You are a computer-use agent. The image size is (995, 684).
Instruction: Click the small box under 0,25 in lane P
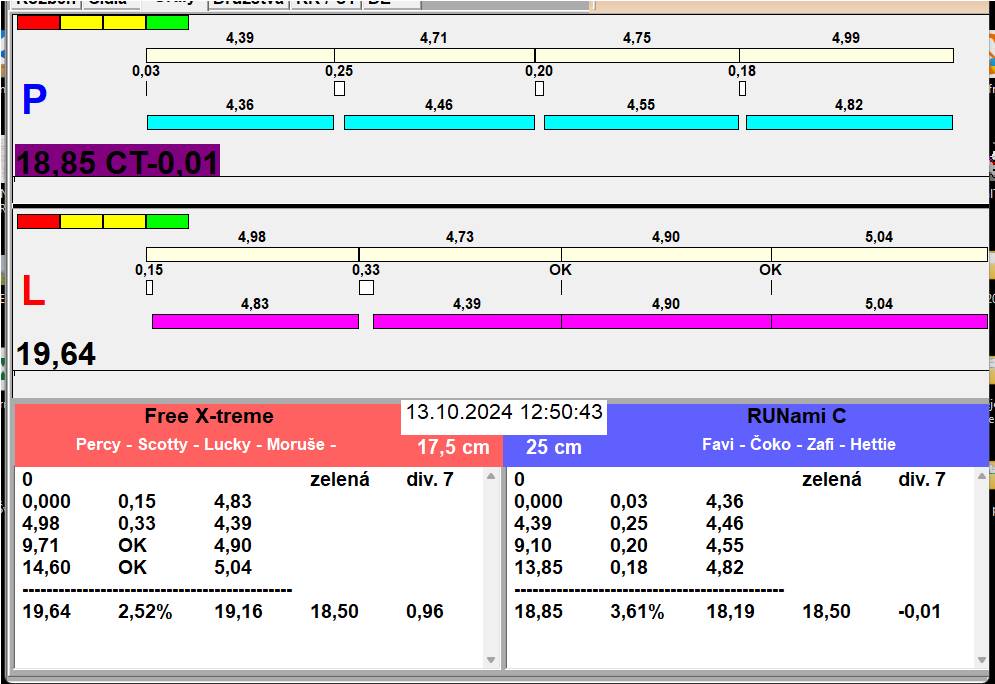tap(339, 89)
